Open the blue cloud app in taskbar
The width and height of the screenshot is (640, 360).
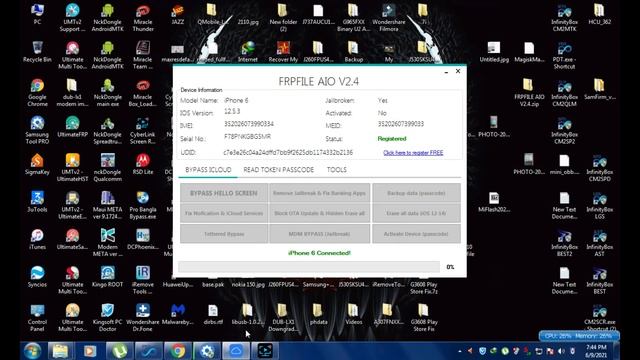pos(236,351)
